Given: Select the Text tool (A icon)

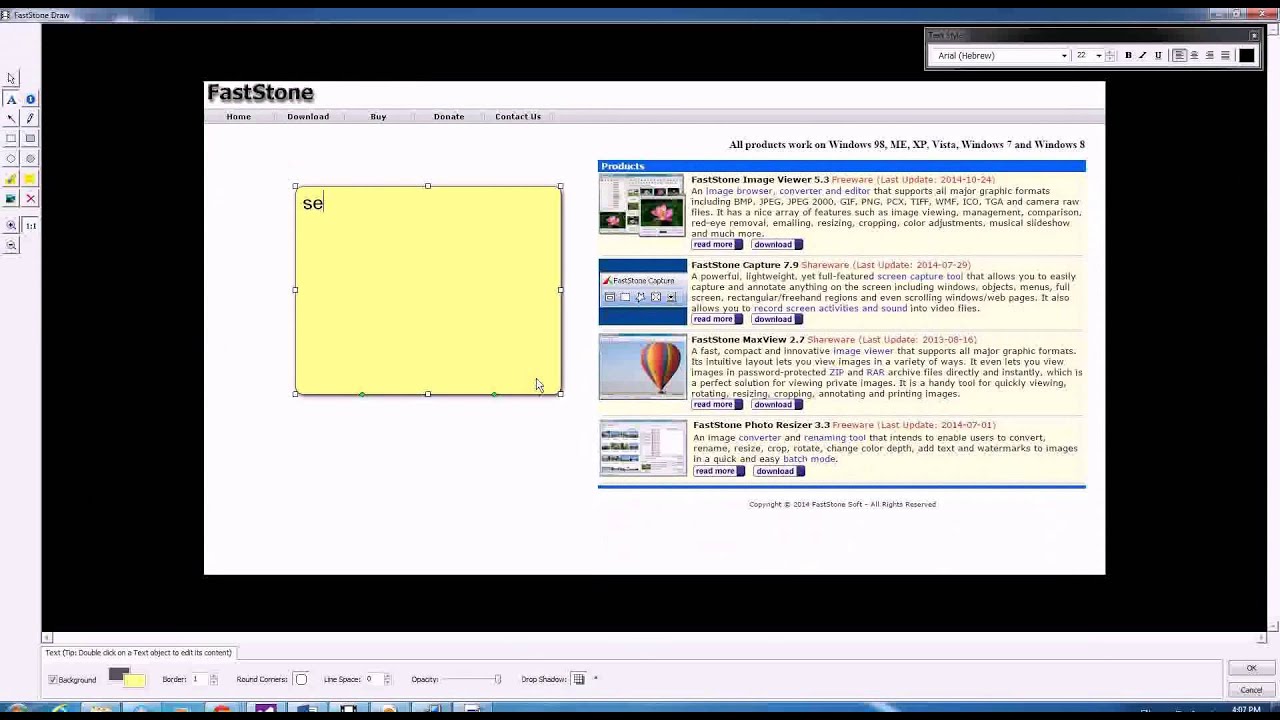Looking at the screenshot, I should coord(11,99).
